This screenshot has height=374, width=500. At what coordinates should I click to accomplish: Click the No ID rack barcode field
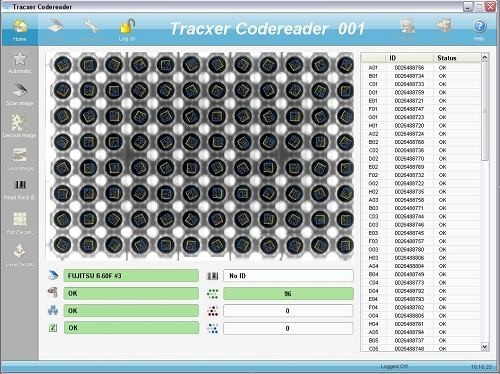(288, 276)
